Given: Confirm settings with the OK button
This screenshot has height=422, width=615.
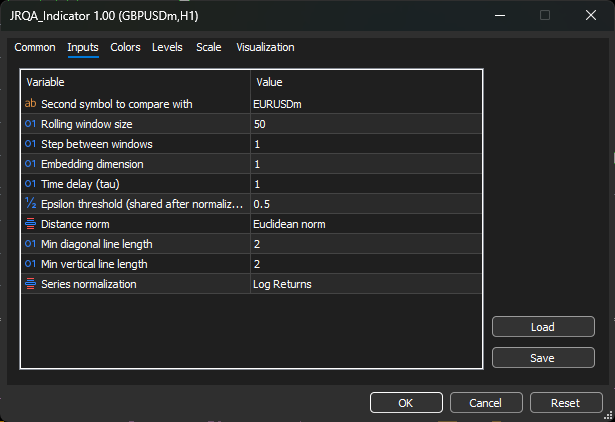Looking at the screenshot, I should 406,403.
